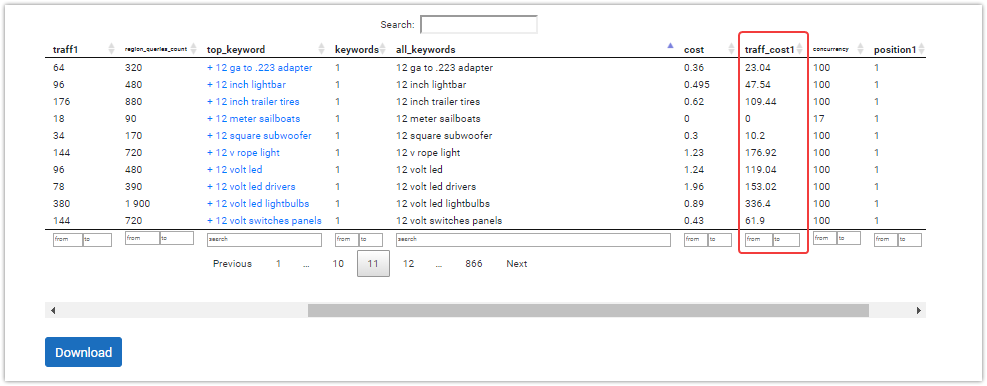Click the blue Download button
Image resolution: width=987 pixels, height=386 pixels.
(x=83, y=353)
